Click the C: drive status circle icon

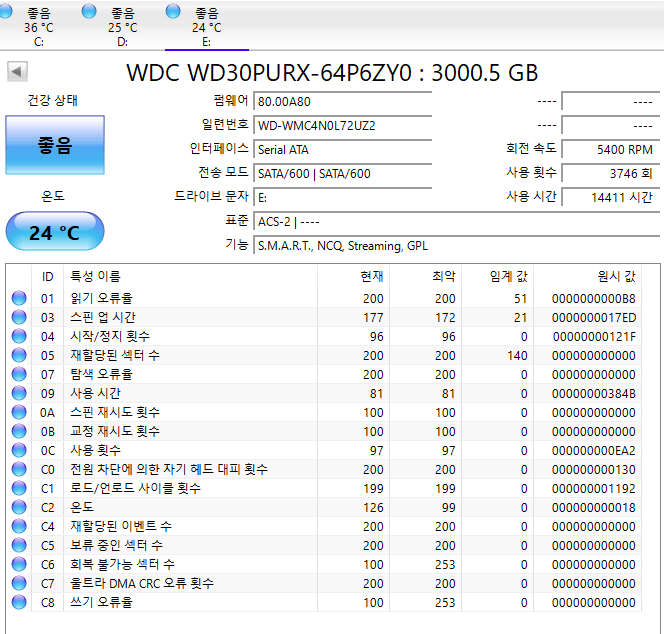pos(6,11)
